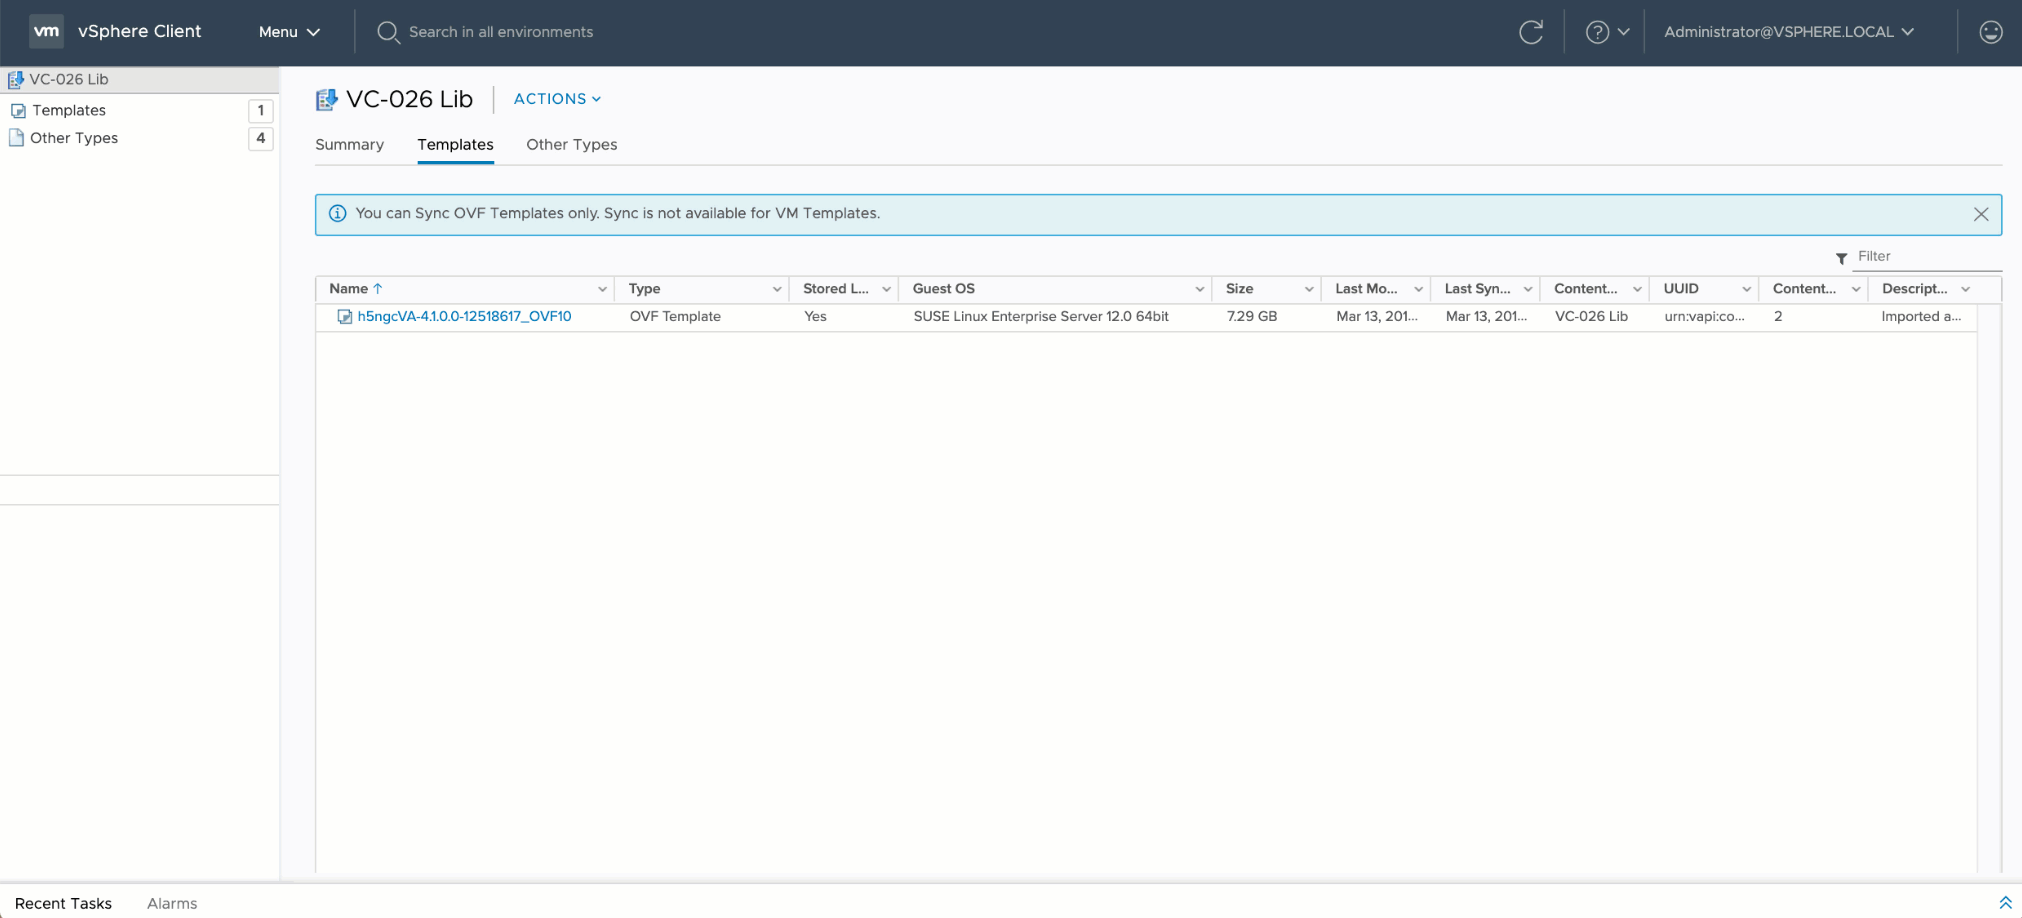
Task: Select the Templates tab
Action: (x=455, y=145)
